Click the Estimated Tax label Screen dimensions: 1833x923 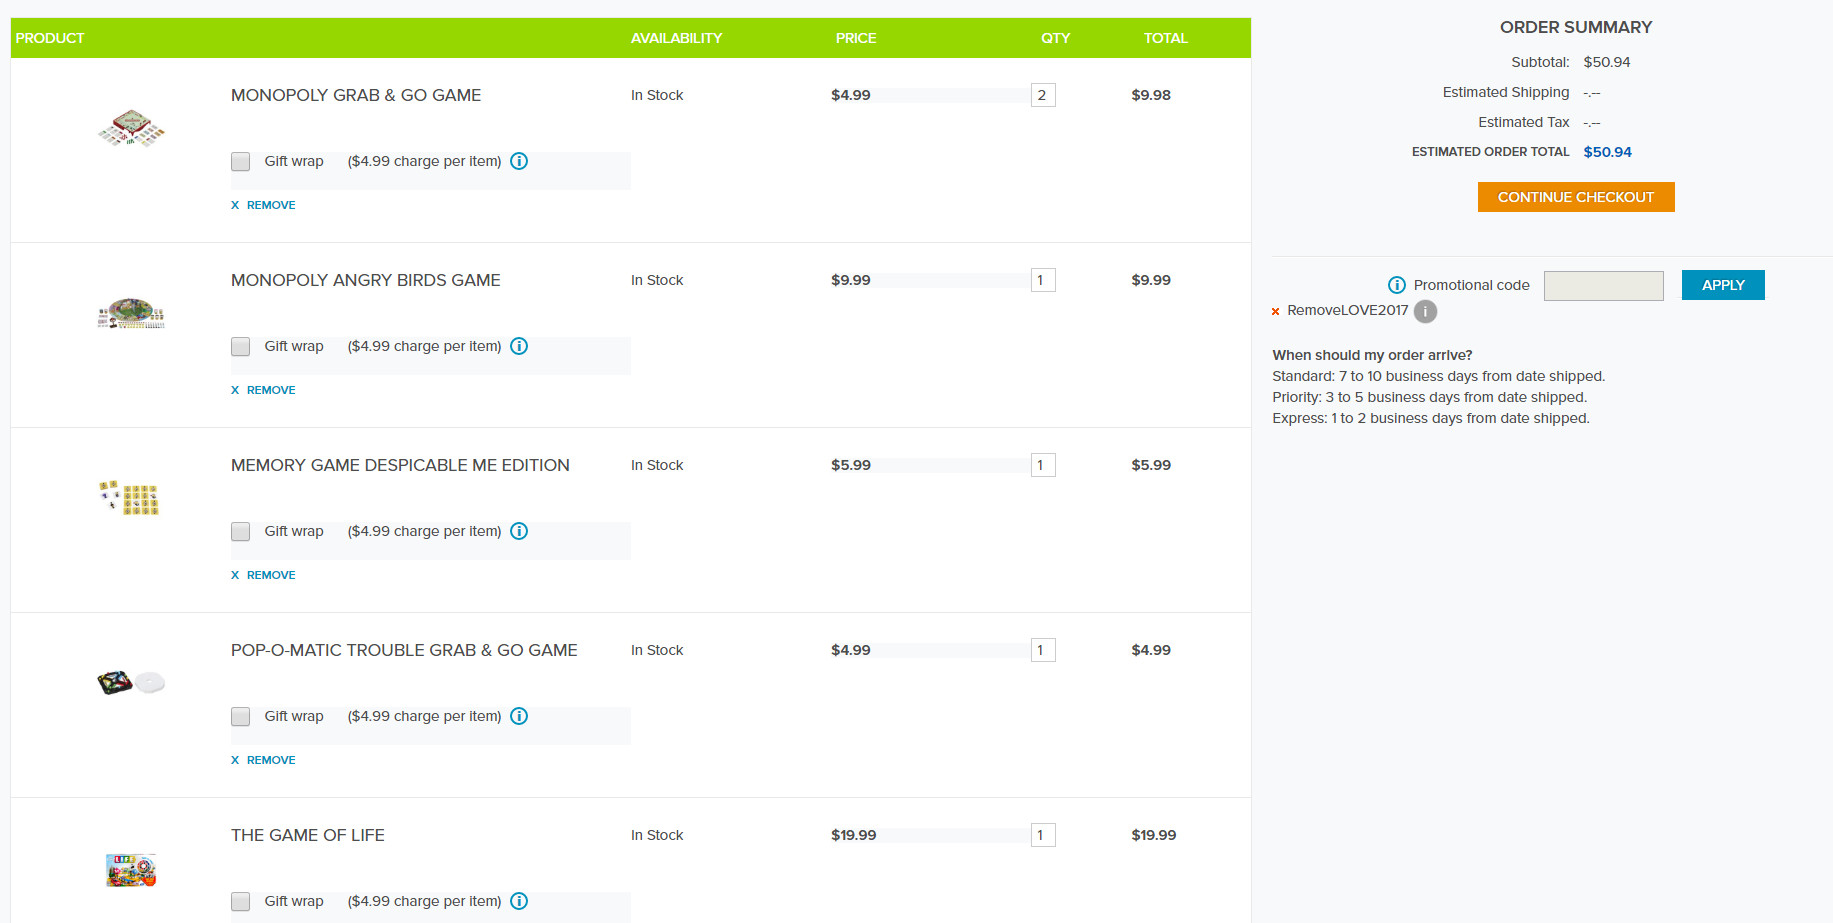pos(1524,122)
